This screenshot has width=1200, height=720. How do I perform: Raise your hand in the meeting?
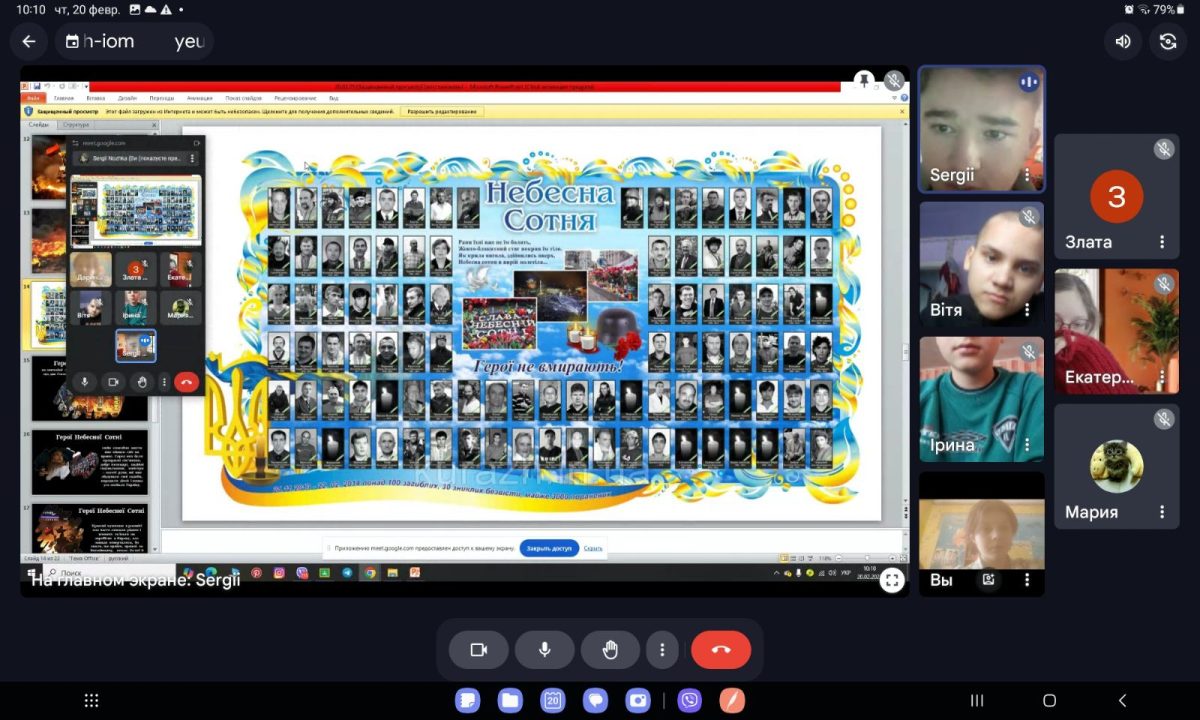pyautogui.click(x=610, y=650)
